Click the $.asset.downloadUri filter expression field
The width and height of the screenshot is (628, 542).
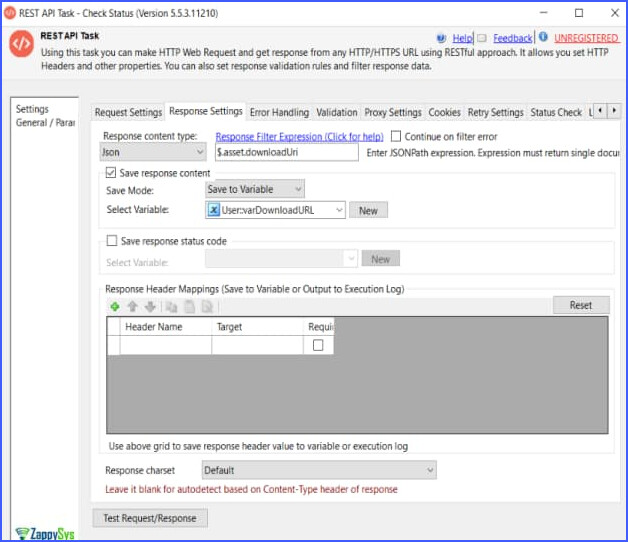287,152
